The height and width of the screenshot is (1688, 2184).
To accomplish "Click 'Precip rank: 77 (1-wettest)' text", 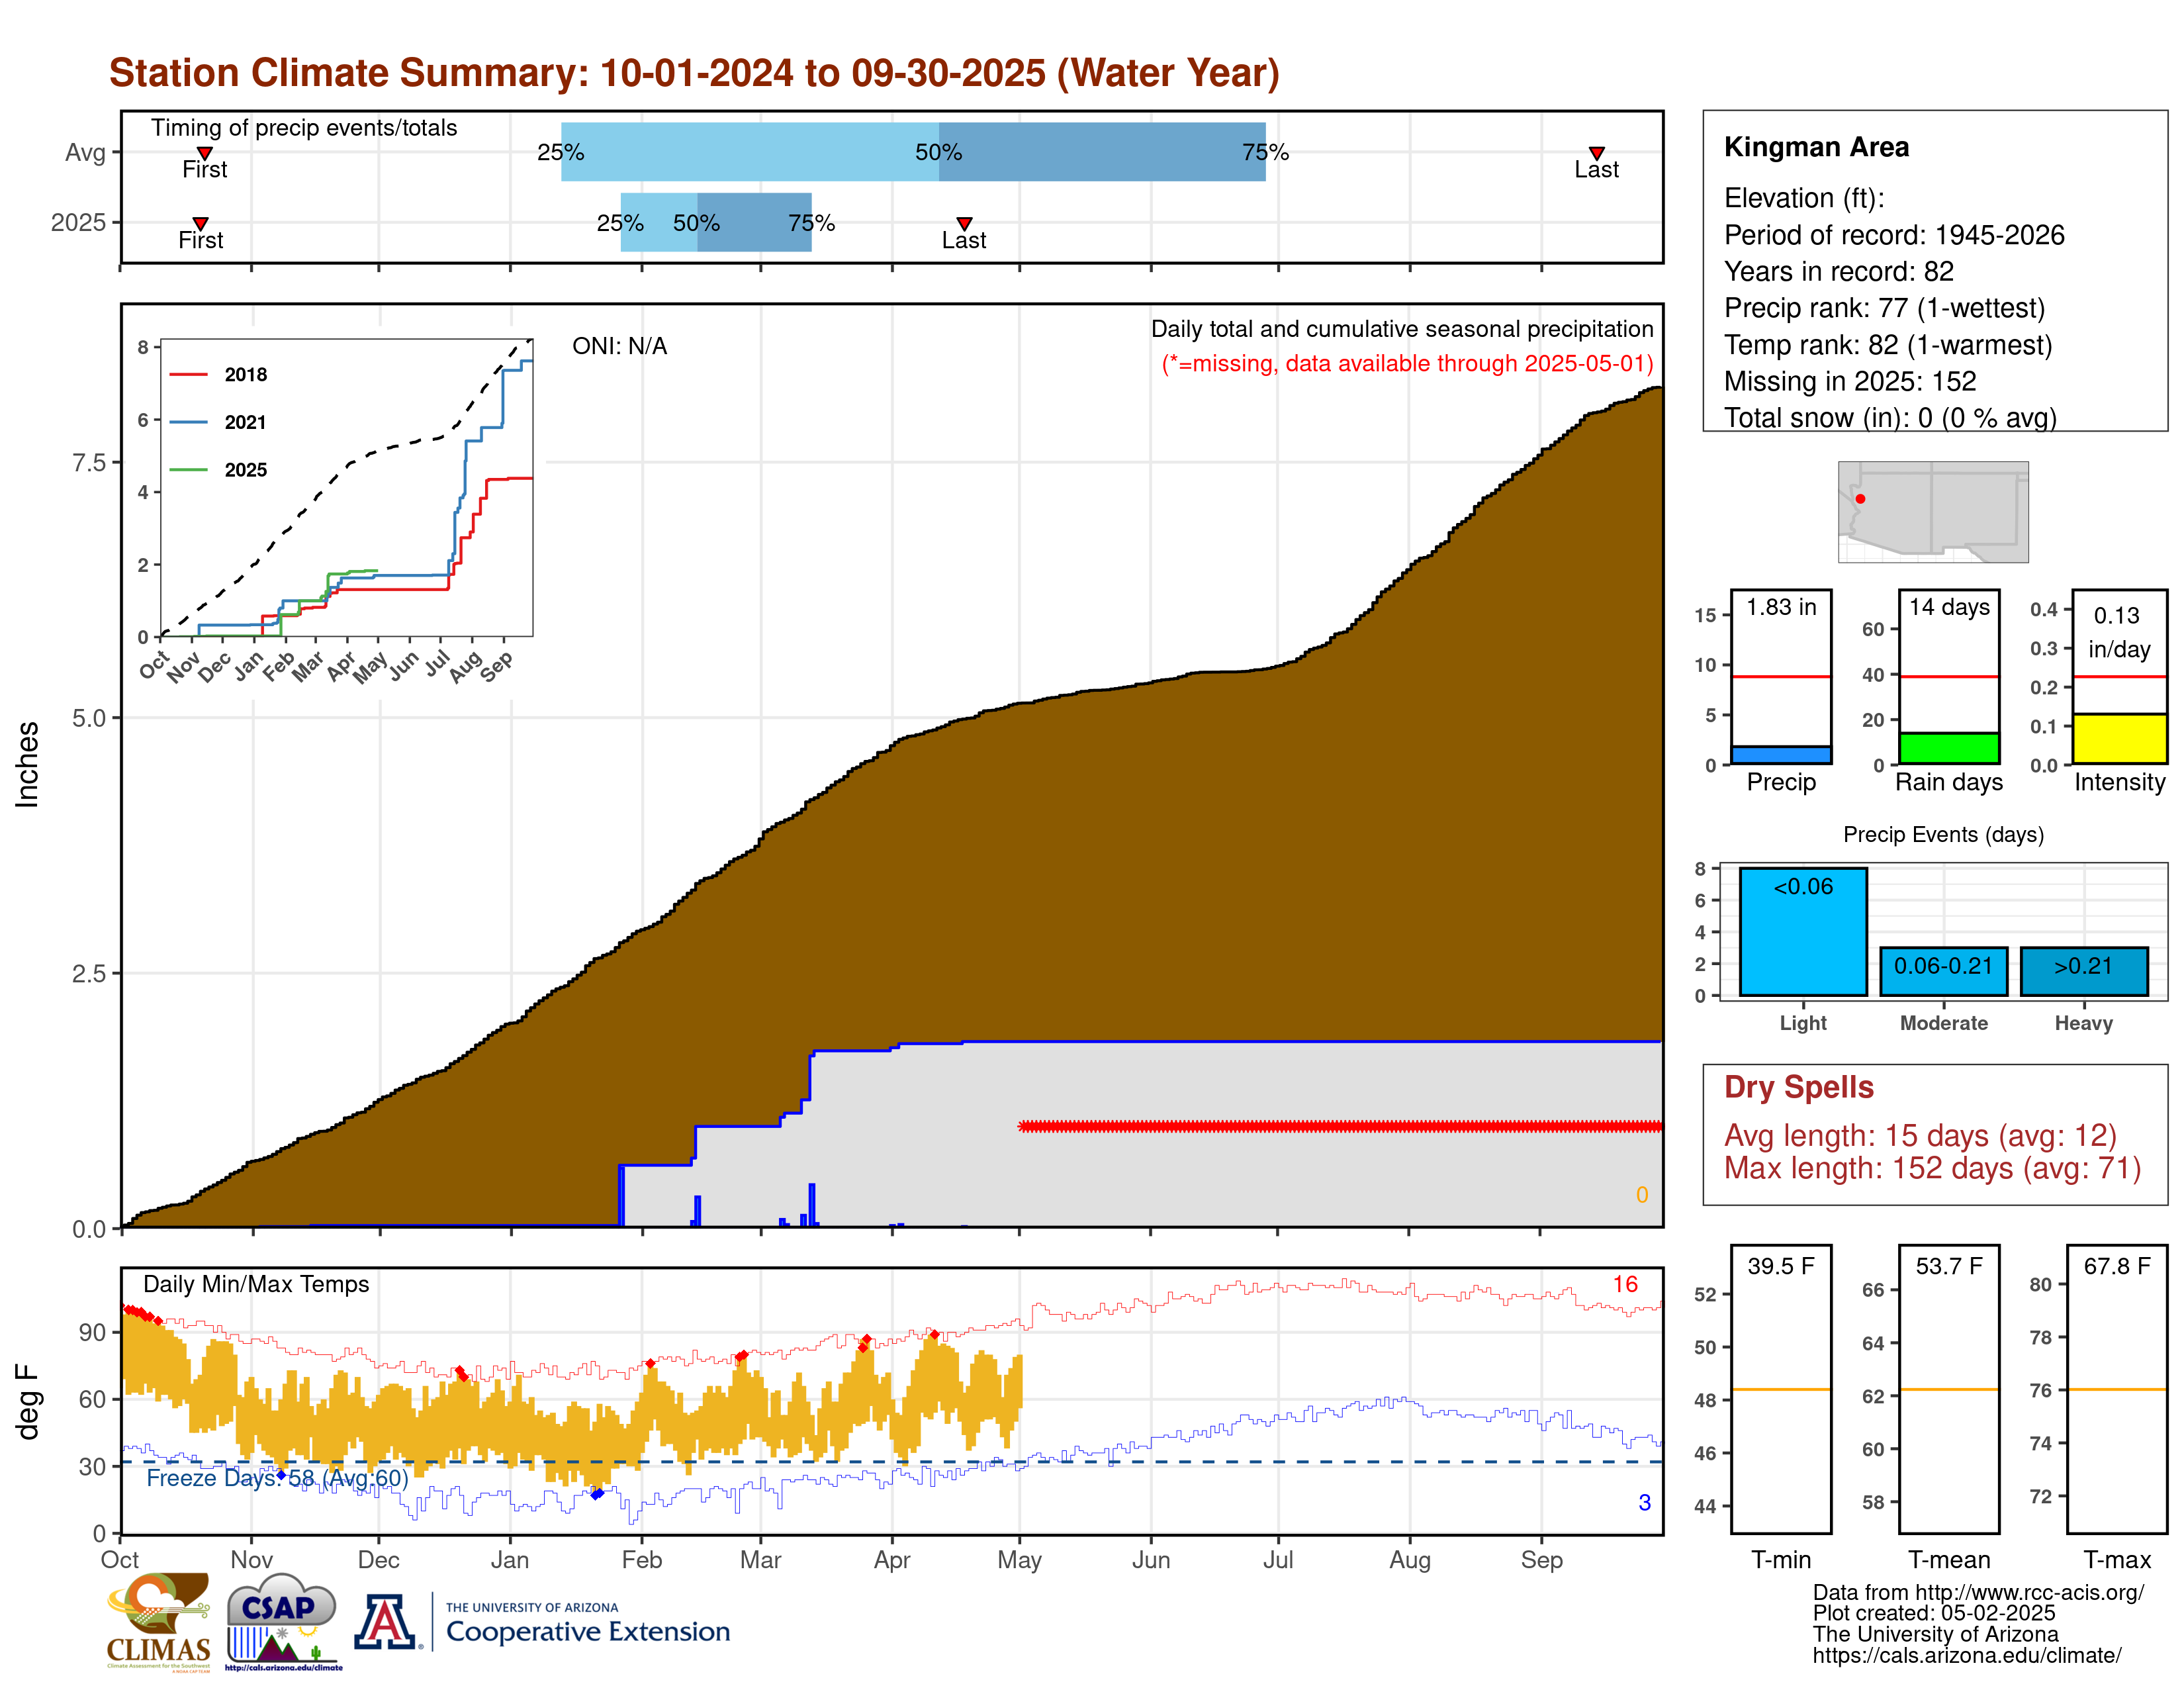I will pos(1884,308).
